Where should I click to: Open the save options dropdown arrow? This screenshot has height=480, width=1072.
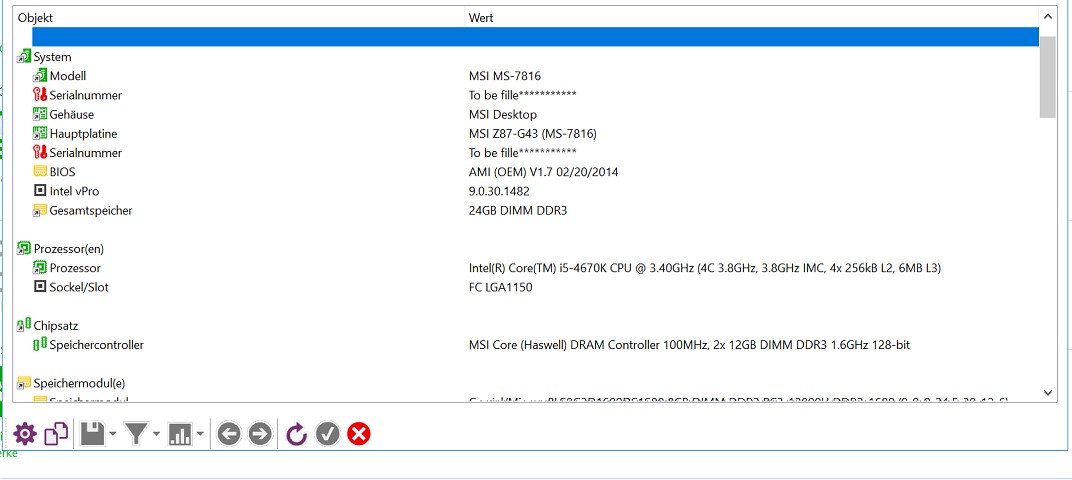[x=113, y=434]
